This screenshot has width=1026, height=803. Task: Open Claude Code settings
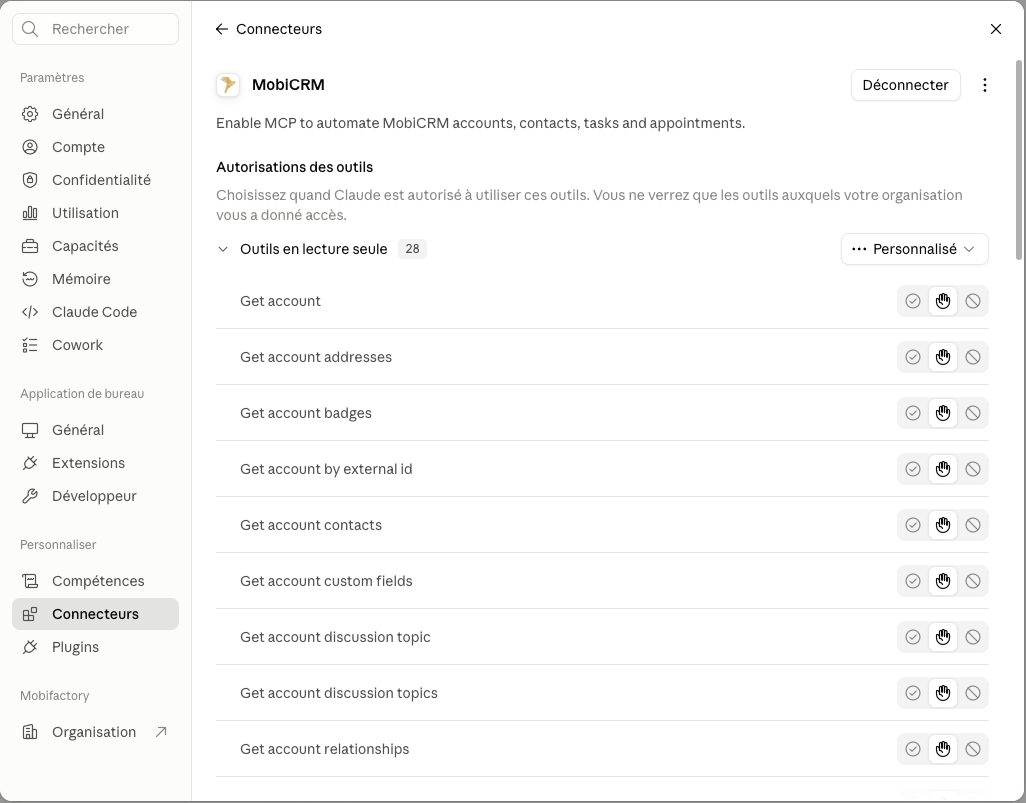pyautogui.click(x=96, y=312)
